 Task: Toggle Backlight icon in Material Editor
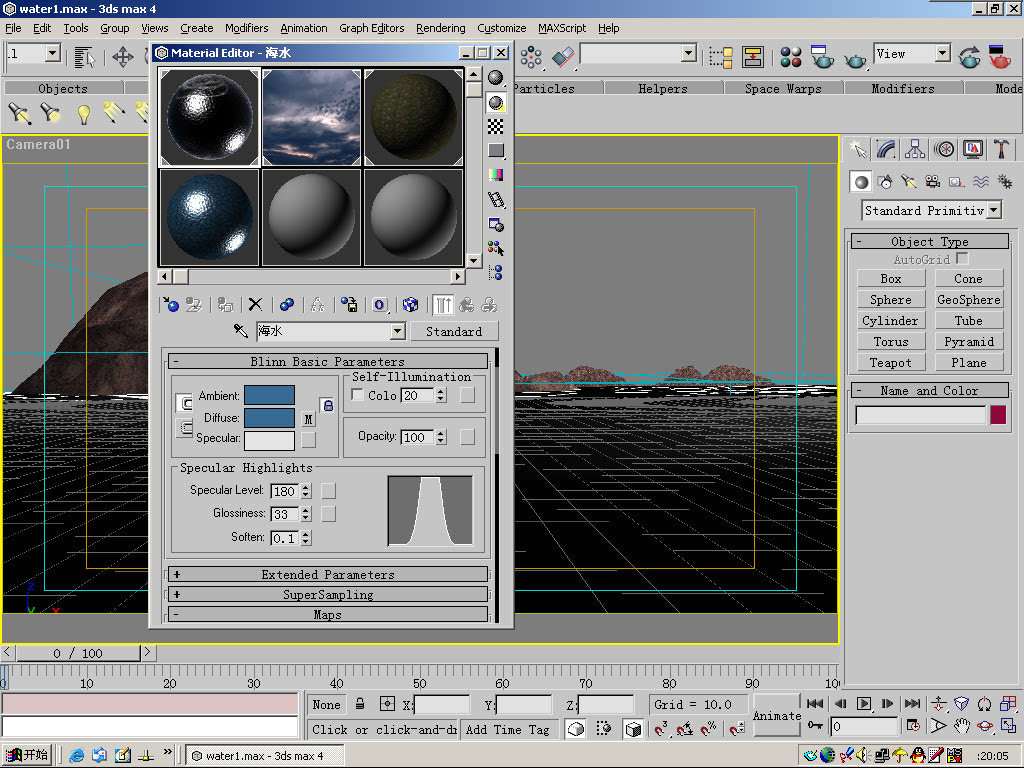pos(496,103)
